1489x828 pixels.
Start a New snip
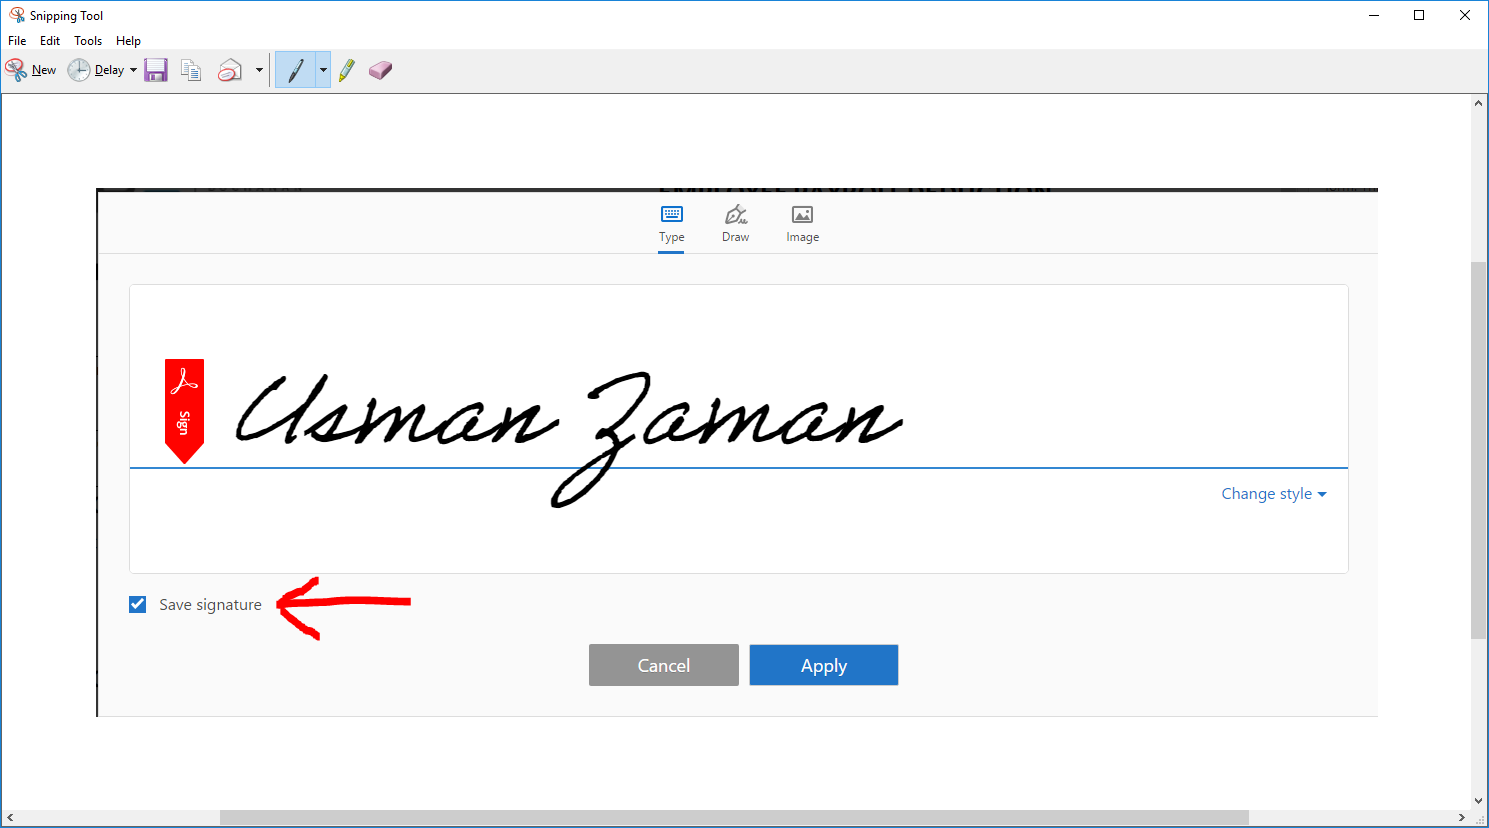tap(31, 69)
